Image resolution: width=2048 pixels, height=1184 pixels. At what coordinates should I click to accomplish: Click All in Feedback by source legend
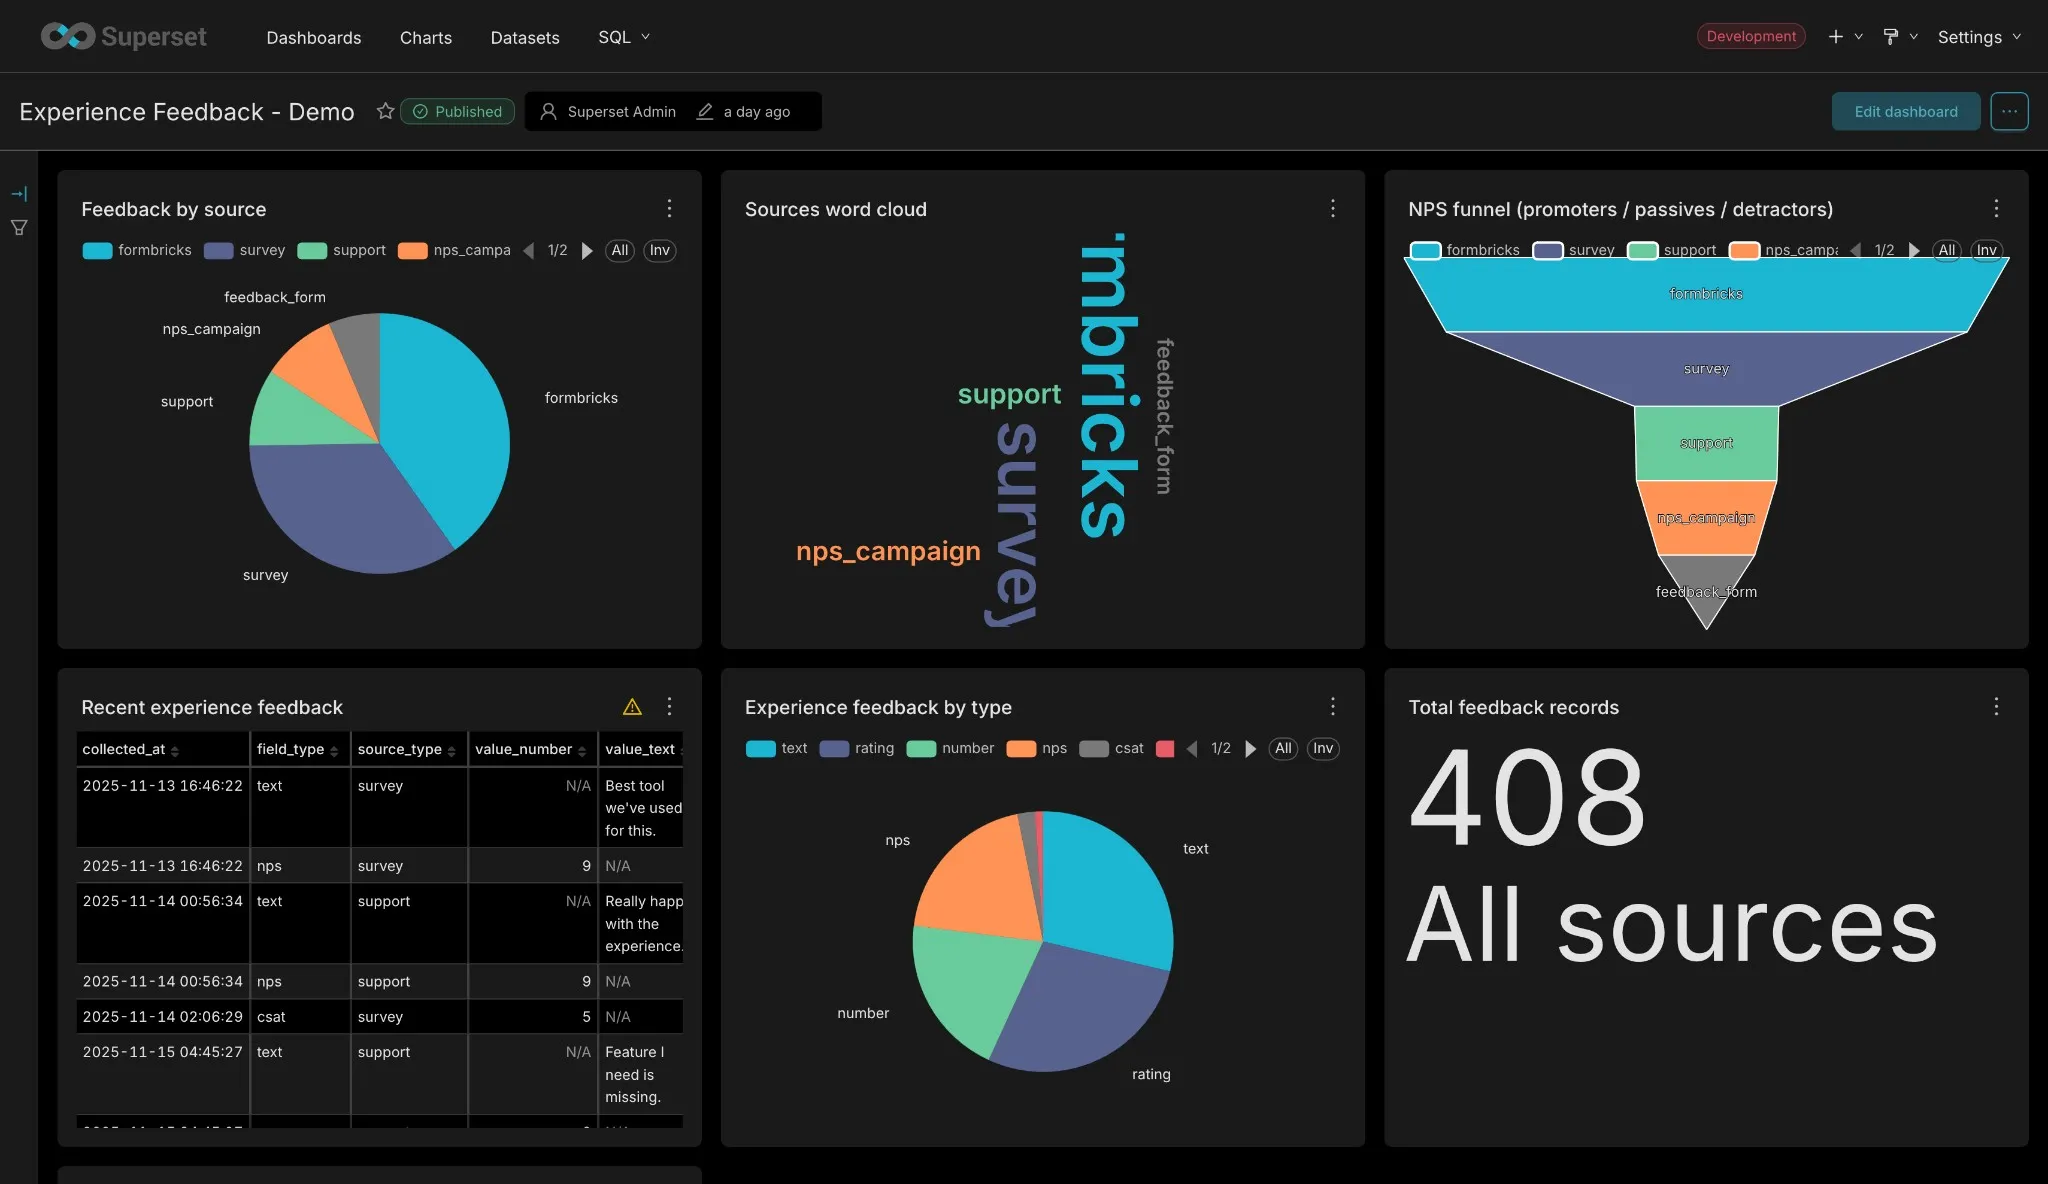[620, 250]
